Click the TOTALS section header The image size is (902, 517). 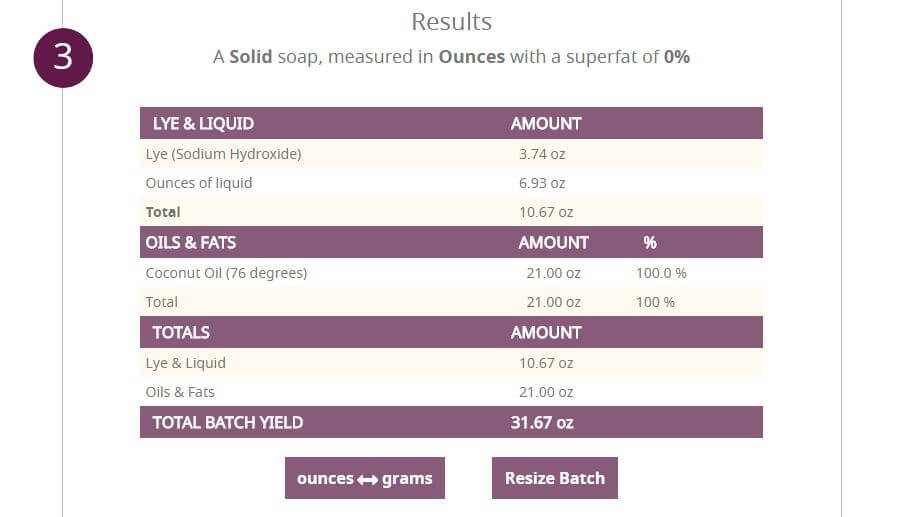181,332
